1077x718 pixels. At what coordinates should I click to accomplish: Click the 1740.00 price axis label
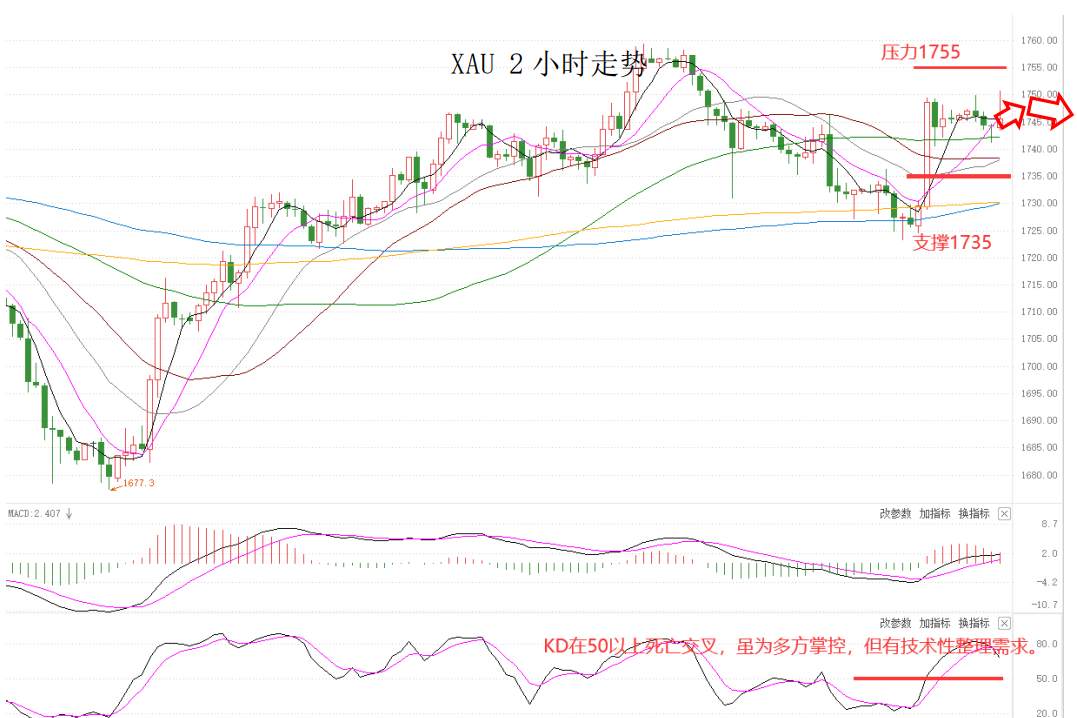1039,149
